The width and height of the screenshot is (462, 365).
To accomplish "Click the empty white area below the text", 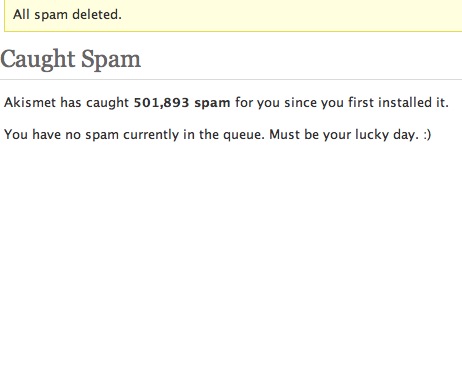I will point(231,253).
